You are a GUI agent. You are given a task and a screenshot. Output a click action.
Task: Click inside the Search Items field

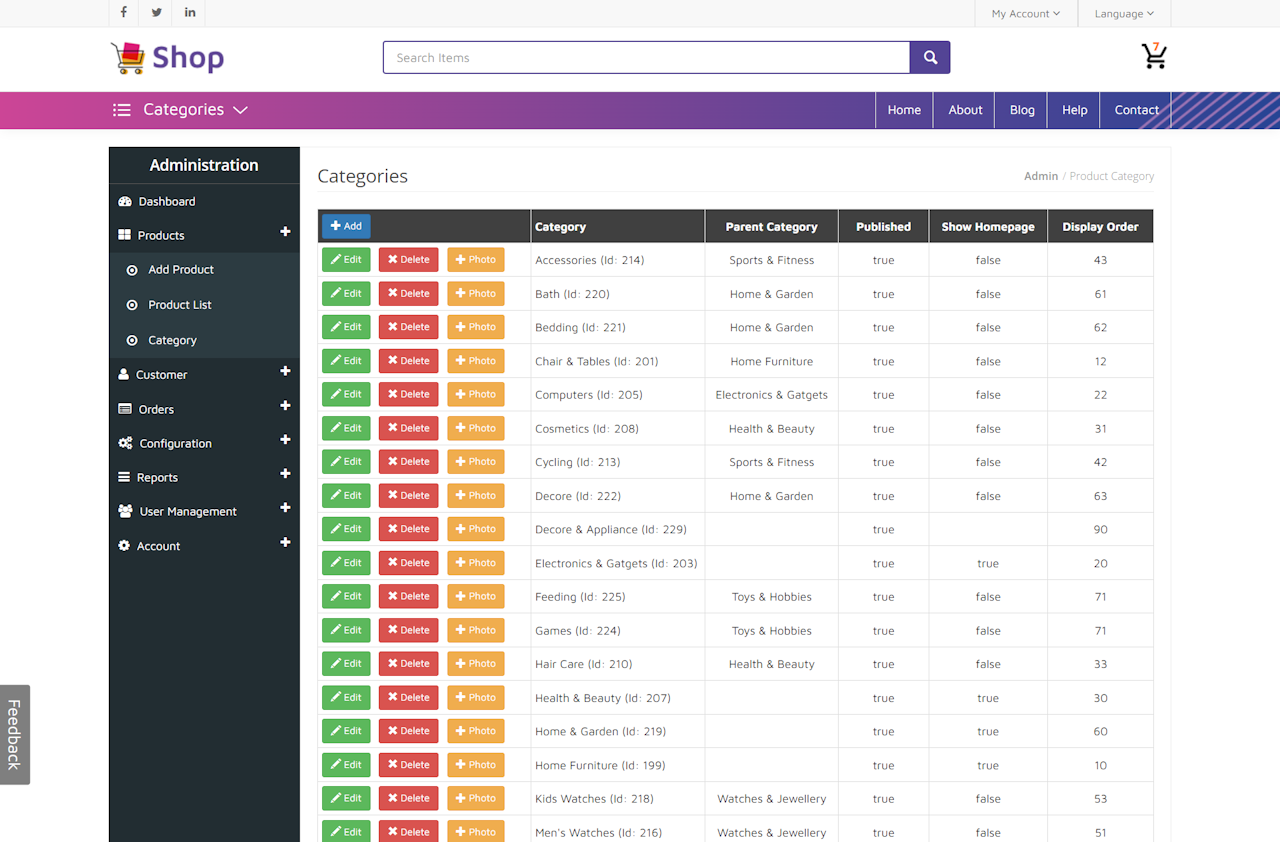click(x=646, y=58)
